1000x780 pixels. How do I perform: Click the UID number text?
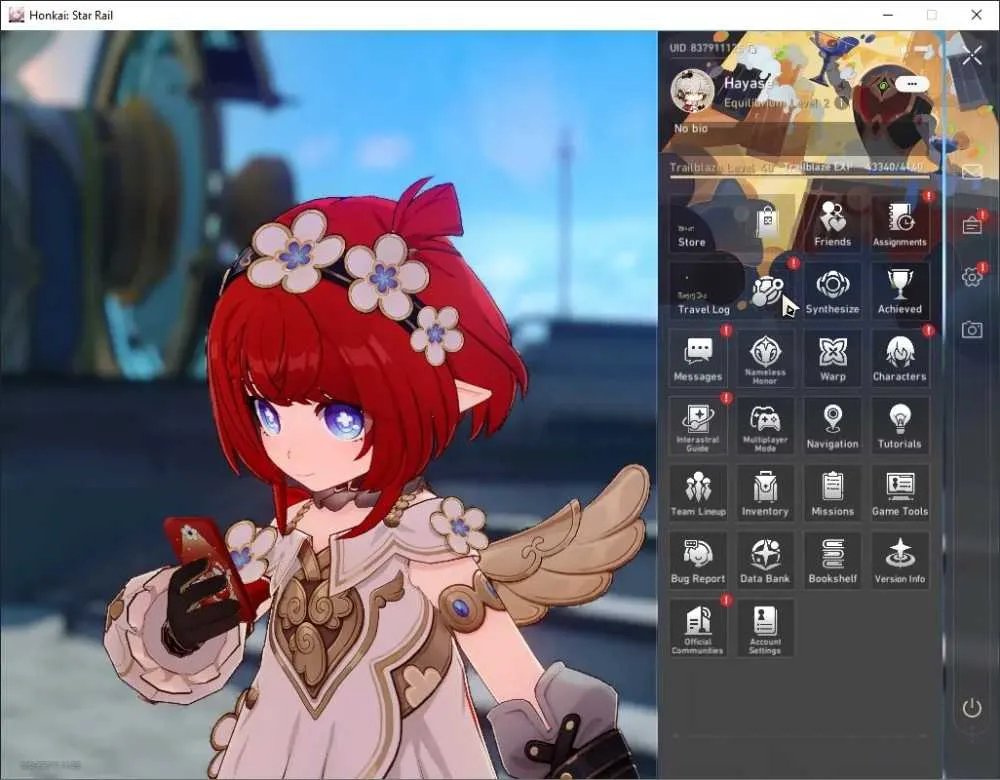[707, 48]
